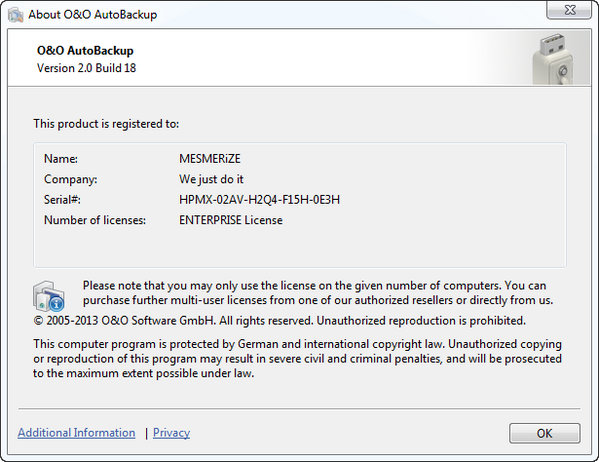Click the 'Number of licenses:' label
The height and width of the screenshot is (462, 599).
pos(95,220)
